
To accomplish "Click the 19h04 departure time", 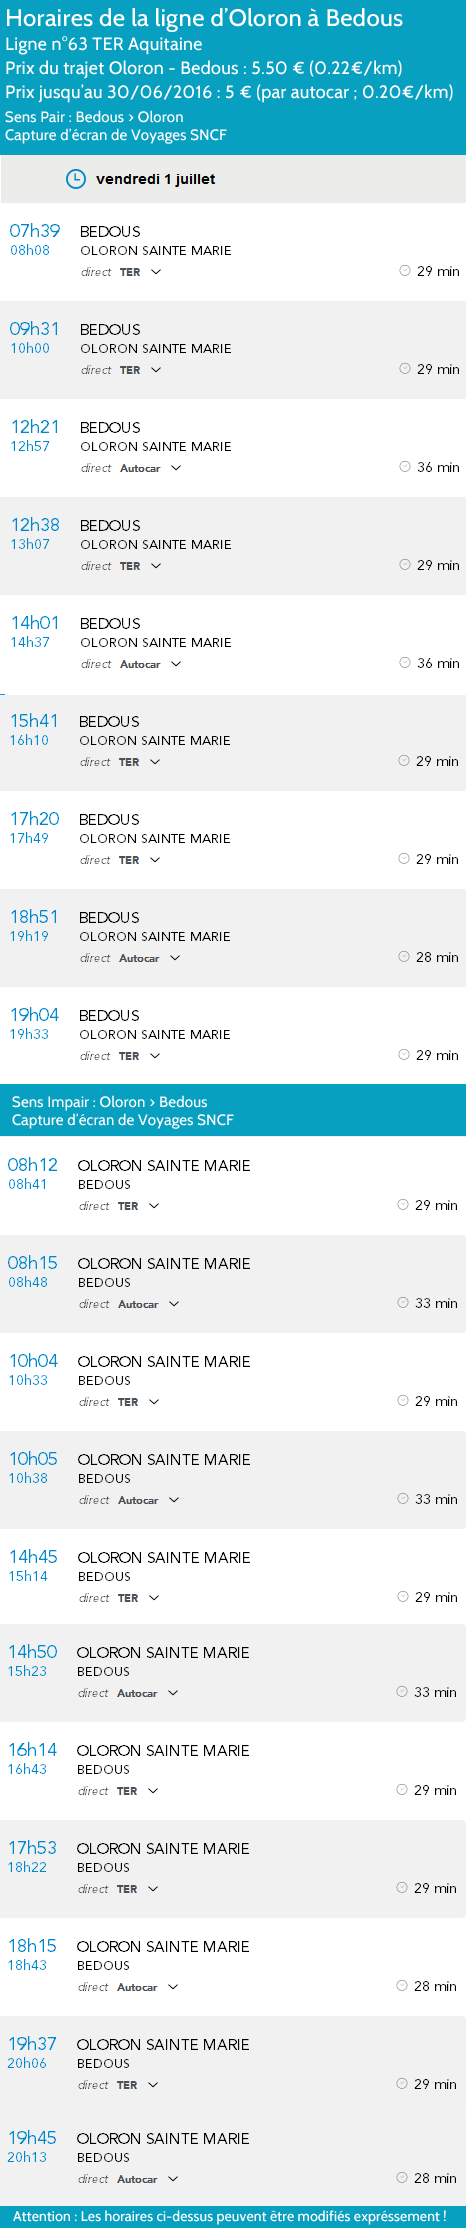I will 35,1015.
